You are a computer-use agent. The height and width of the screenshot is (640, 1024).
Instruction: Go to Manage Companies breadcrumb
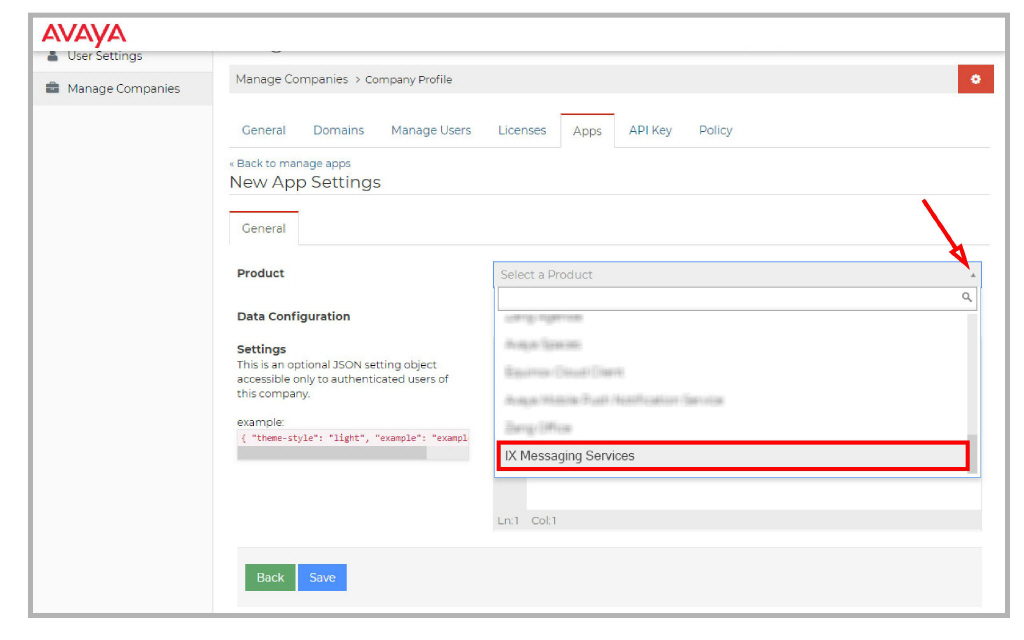(292, 79)
